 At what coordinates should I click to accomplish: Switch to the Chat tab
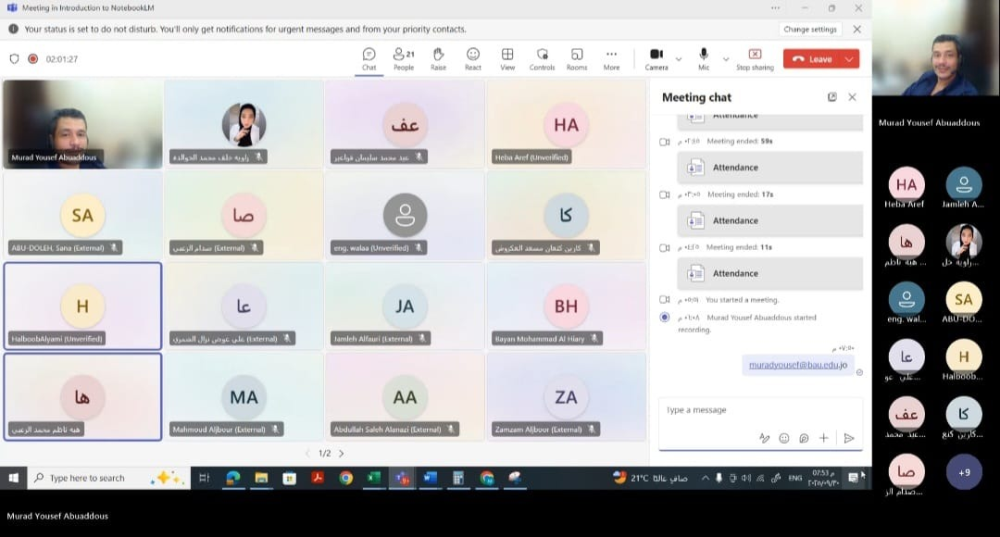[x=369, y=58]
